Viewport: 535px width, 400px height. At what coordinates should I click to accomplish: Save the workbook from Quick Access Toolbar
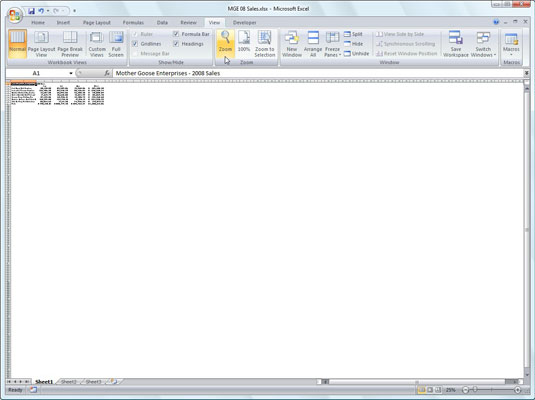31,11
